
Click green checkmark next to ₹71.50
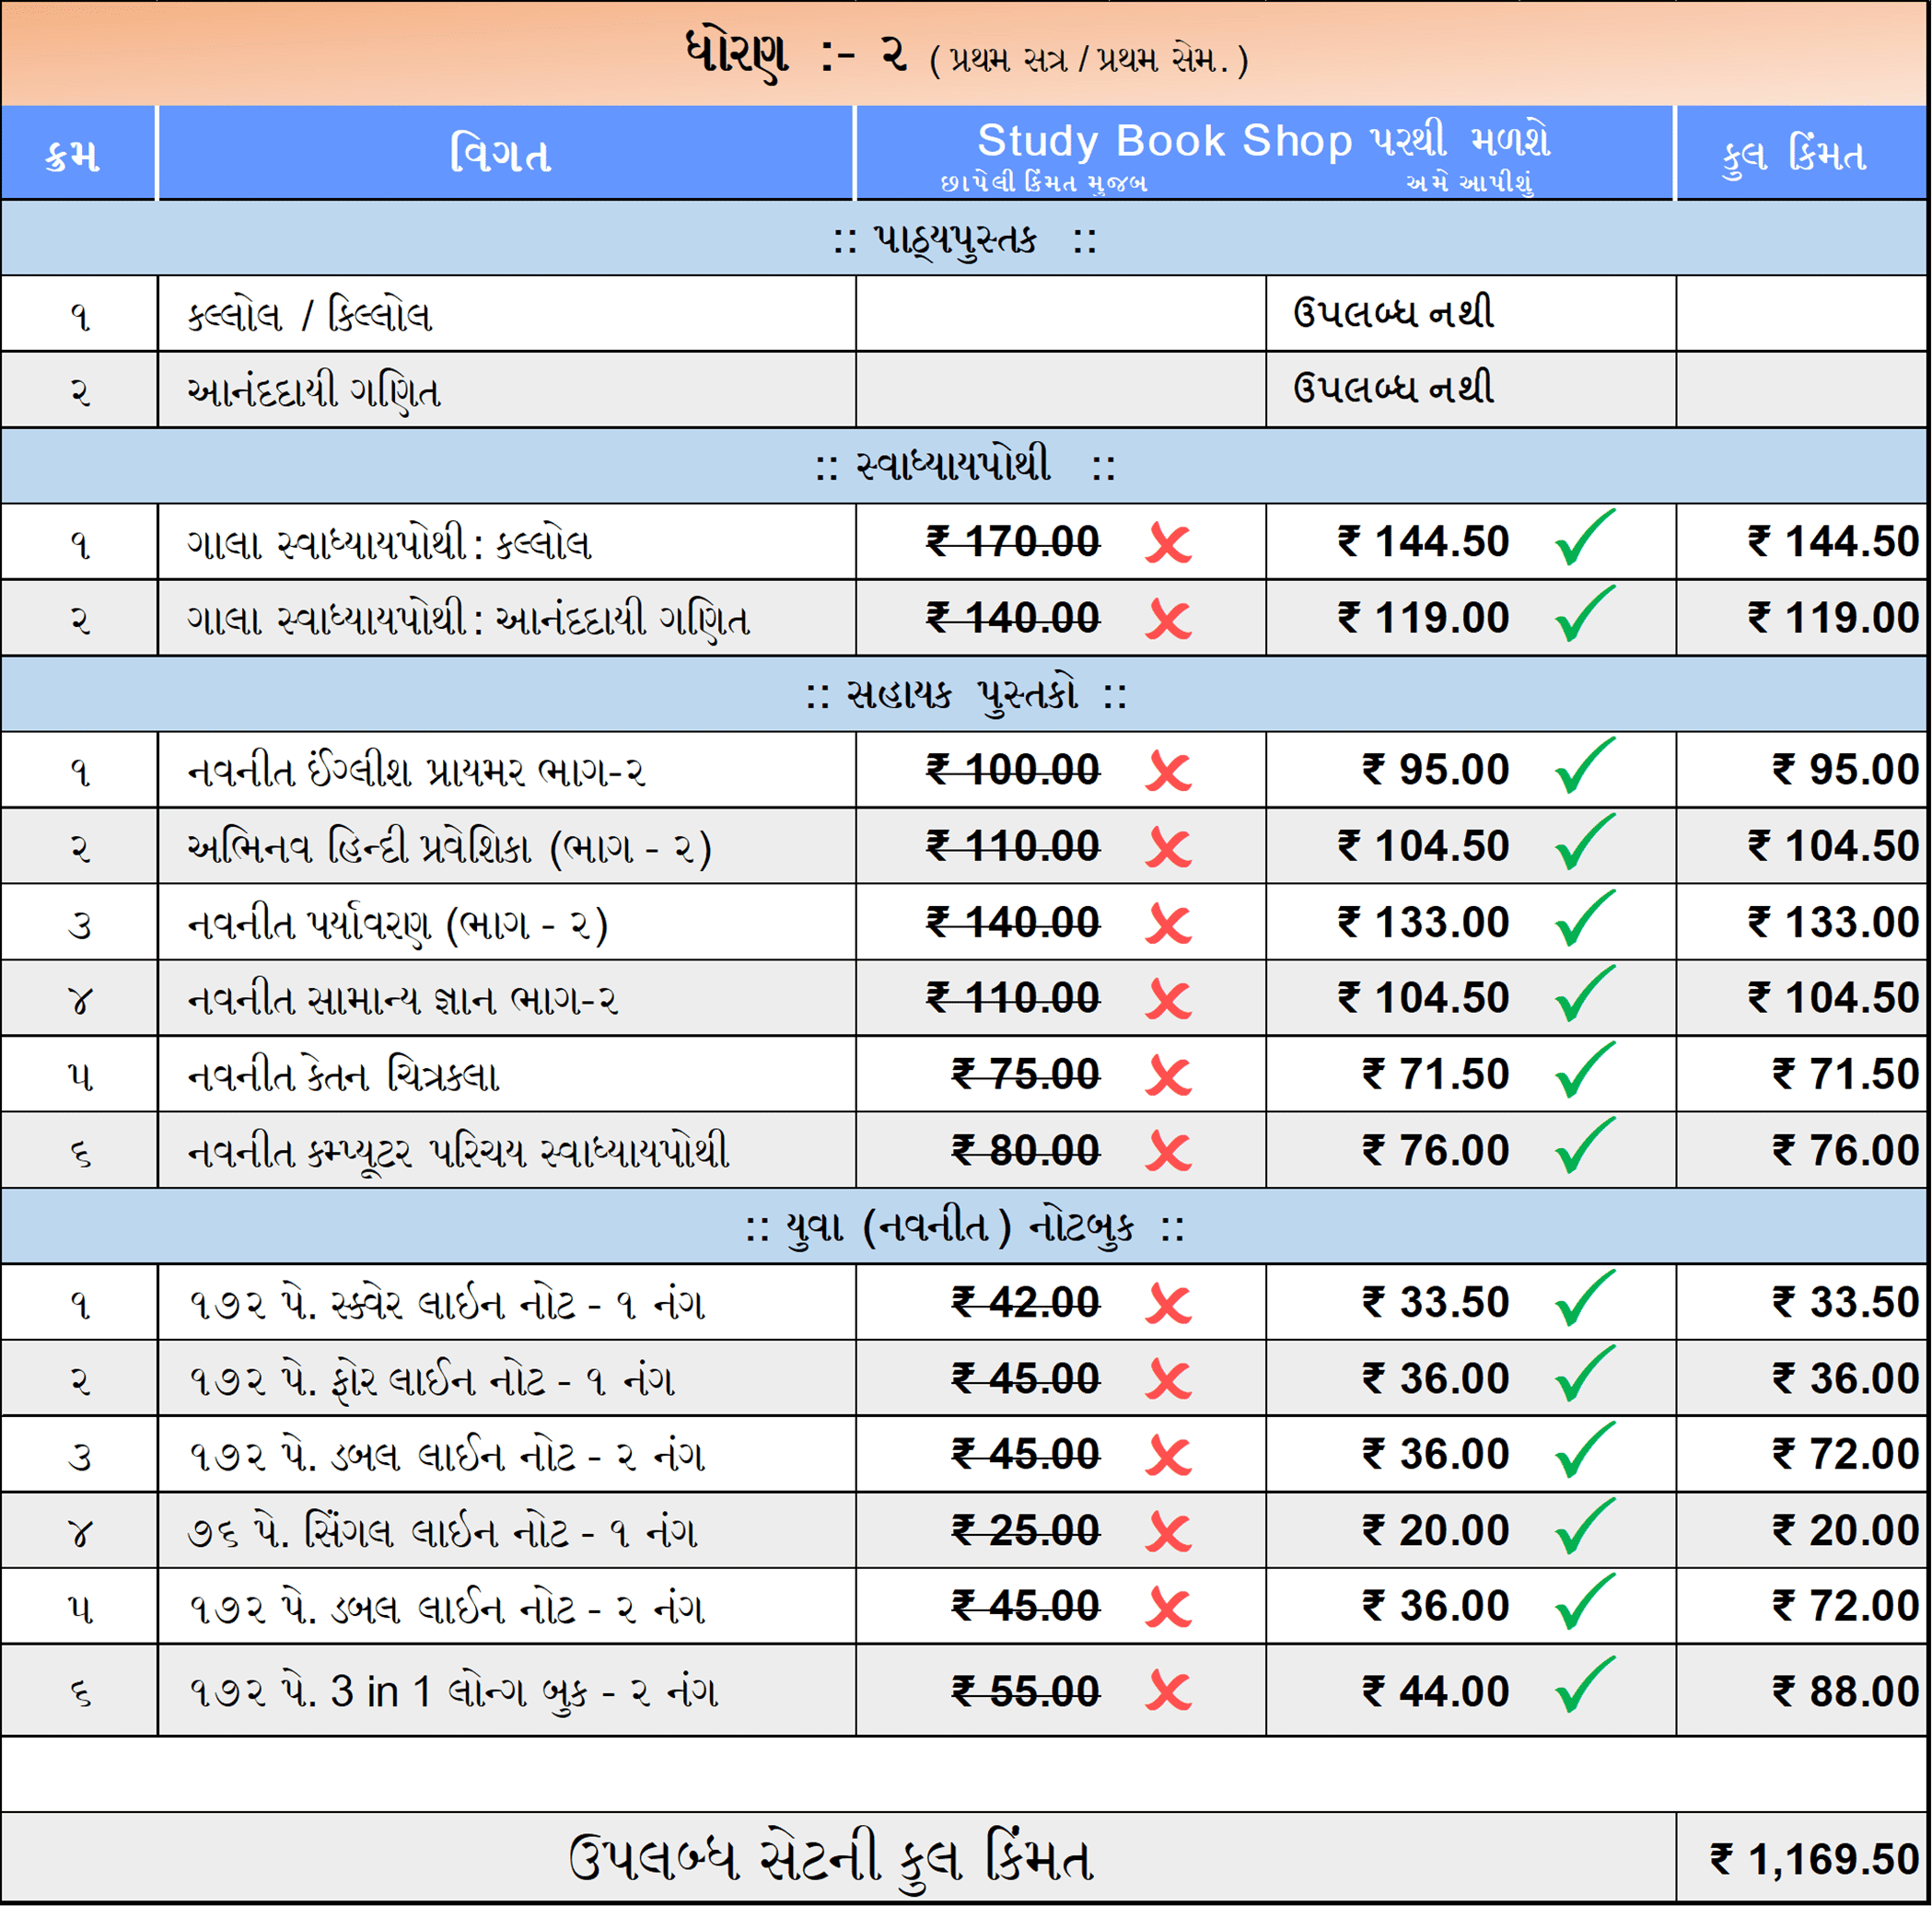[x=1585, y=1070]
